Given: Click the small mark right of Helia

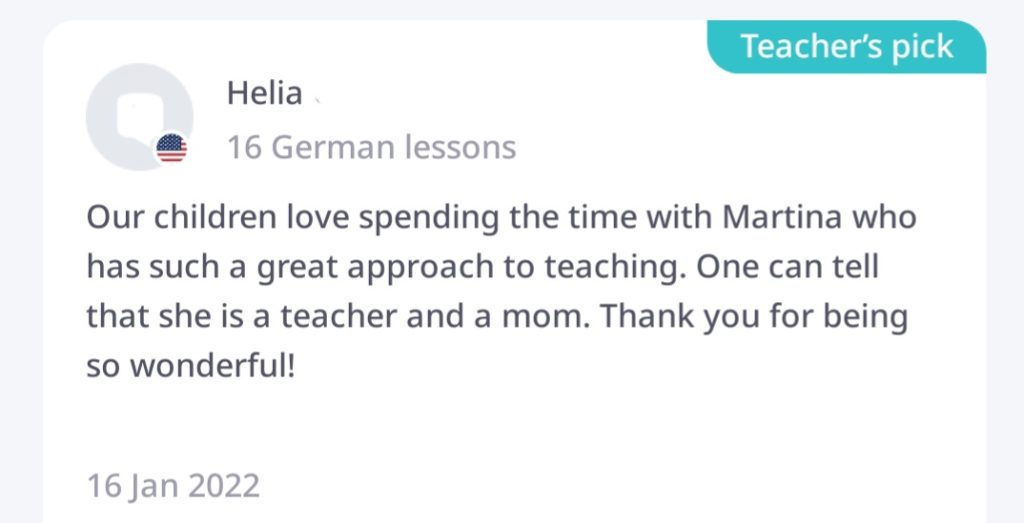Looking at the screenshot, I should click(x=317, y=98).
